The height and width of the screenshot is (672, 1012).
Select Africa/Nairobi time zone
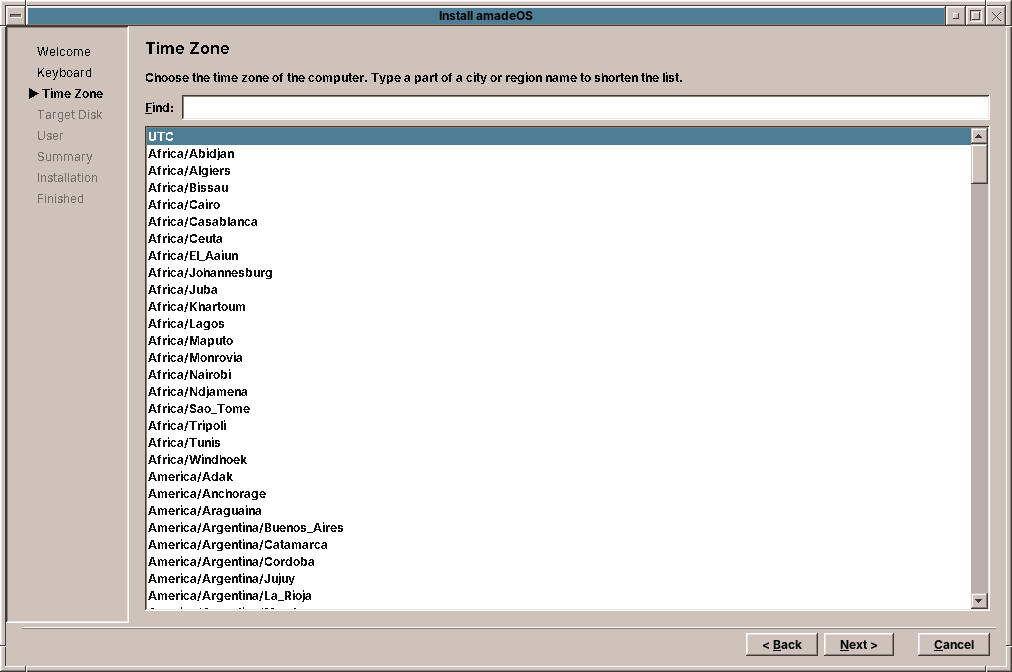coord(558,374)
